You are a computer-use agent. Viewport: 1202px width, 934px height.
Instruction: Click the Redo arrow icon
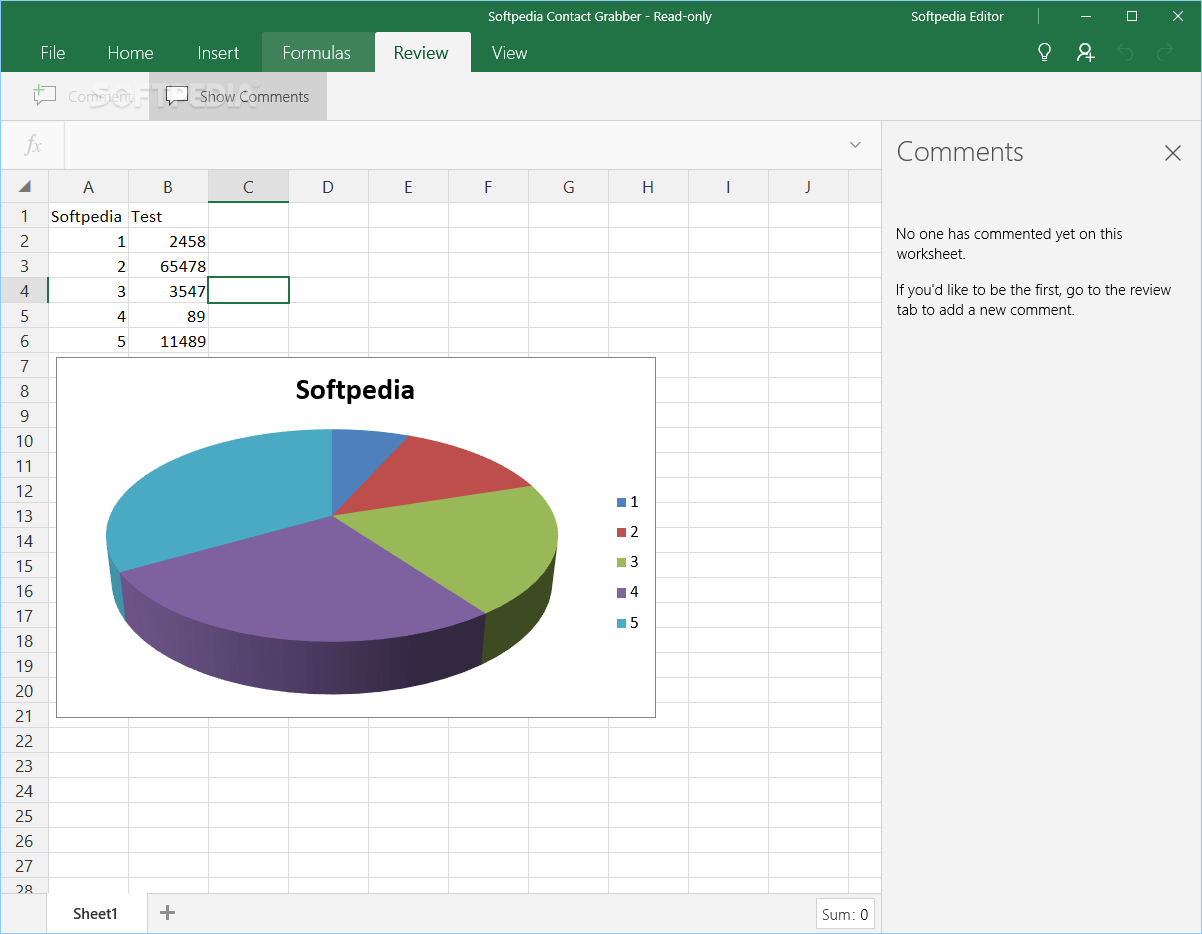(x=1165, y=52)
